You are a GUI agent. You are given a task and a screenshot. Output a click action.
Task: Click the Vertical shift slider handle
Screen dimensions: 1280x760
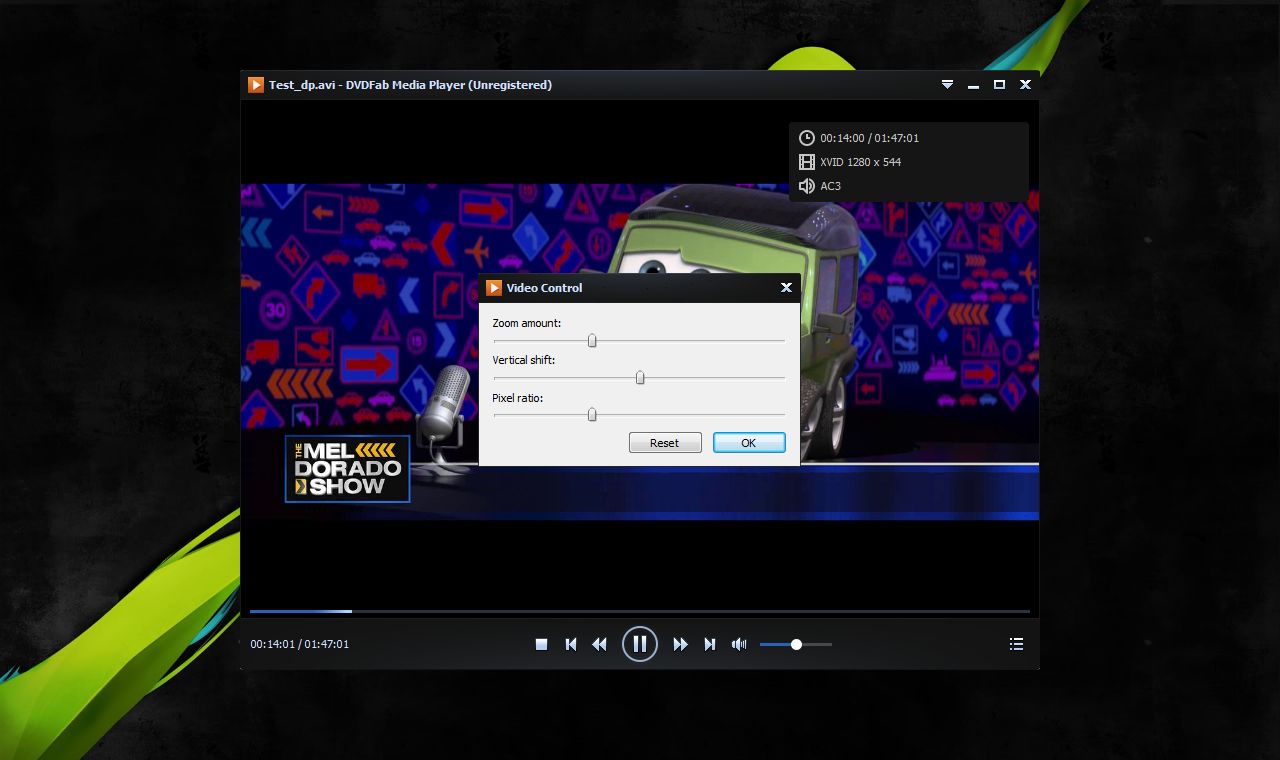point(640,378)
